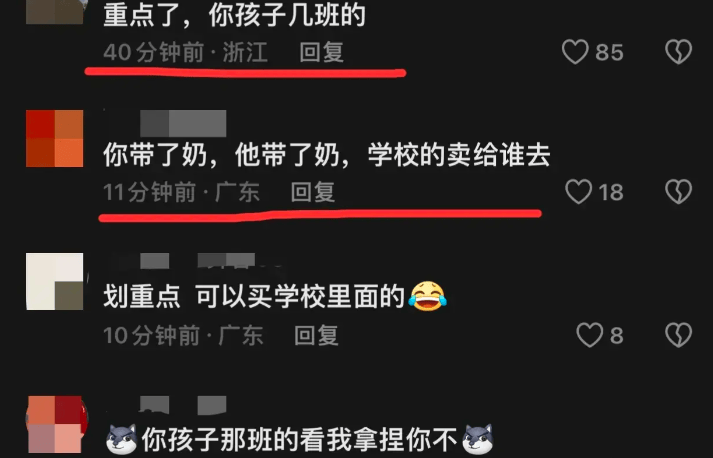Tap 回复 on the 10分钟前 comment
This screenshot has height=458, width=713.
point(316,336)
